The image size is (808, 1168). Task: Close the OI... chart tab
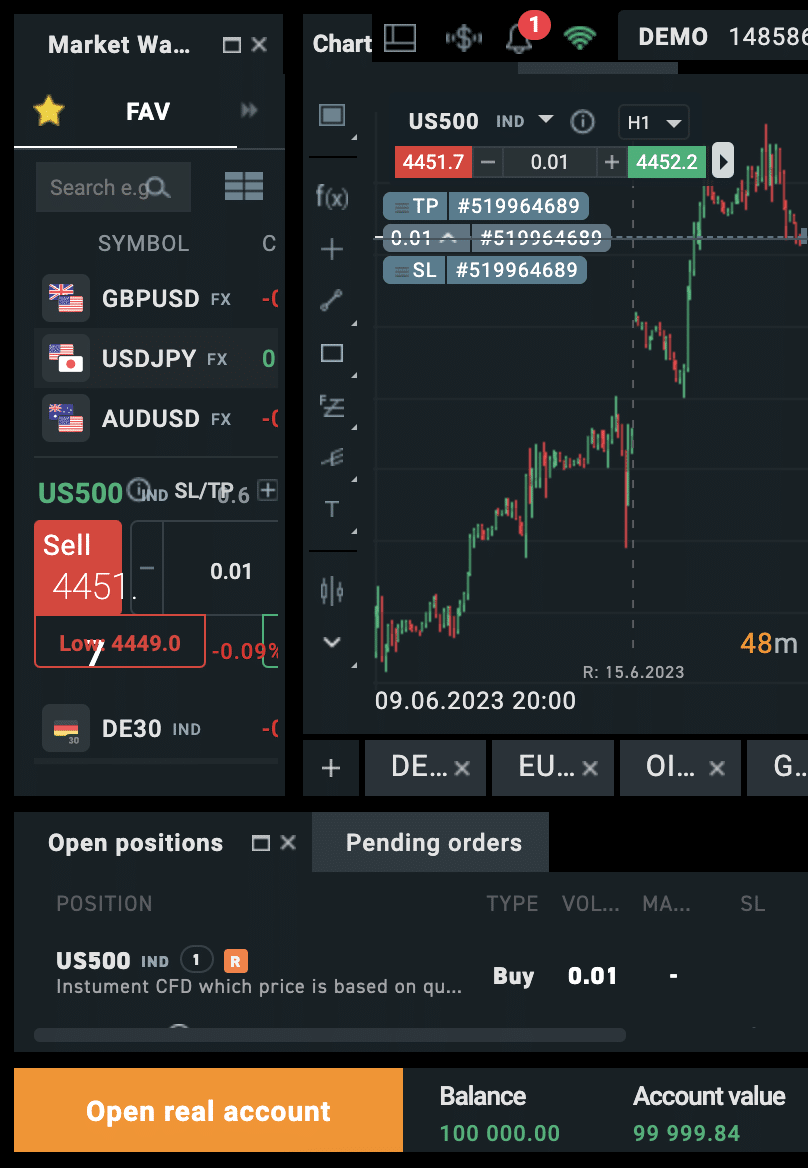717,768
